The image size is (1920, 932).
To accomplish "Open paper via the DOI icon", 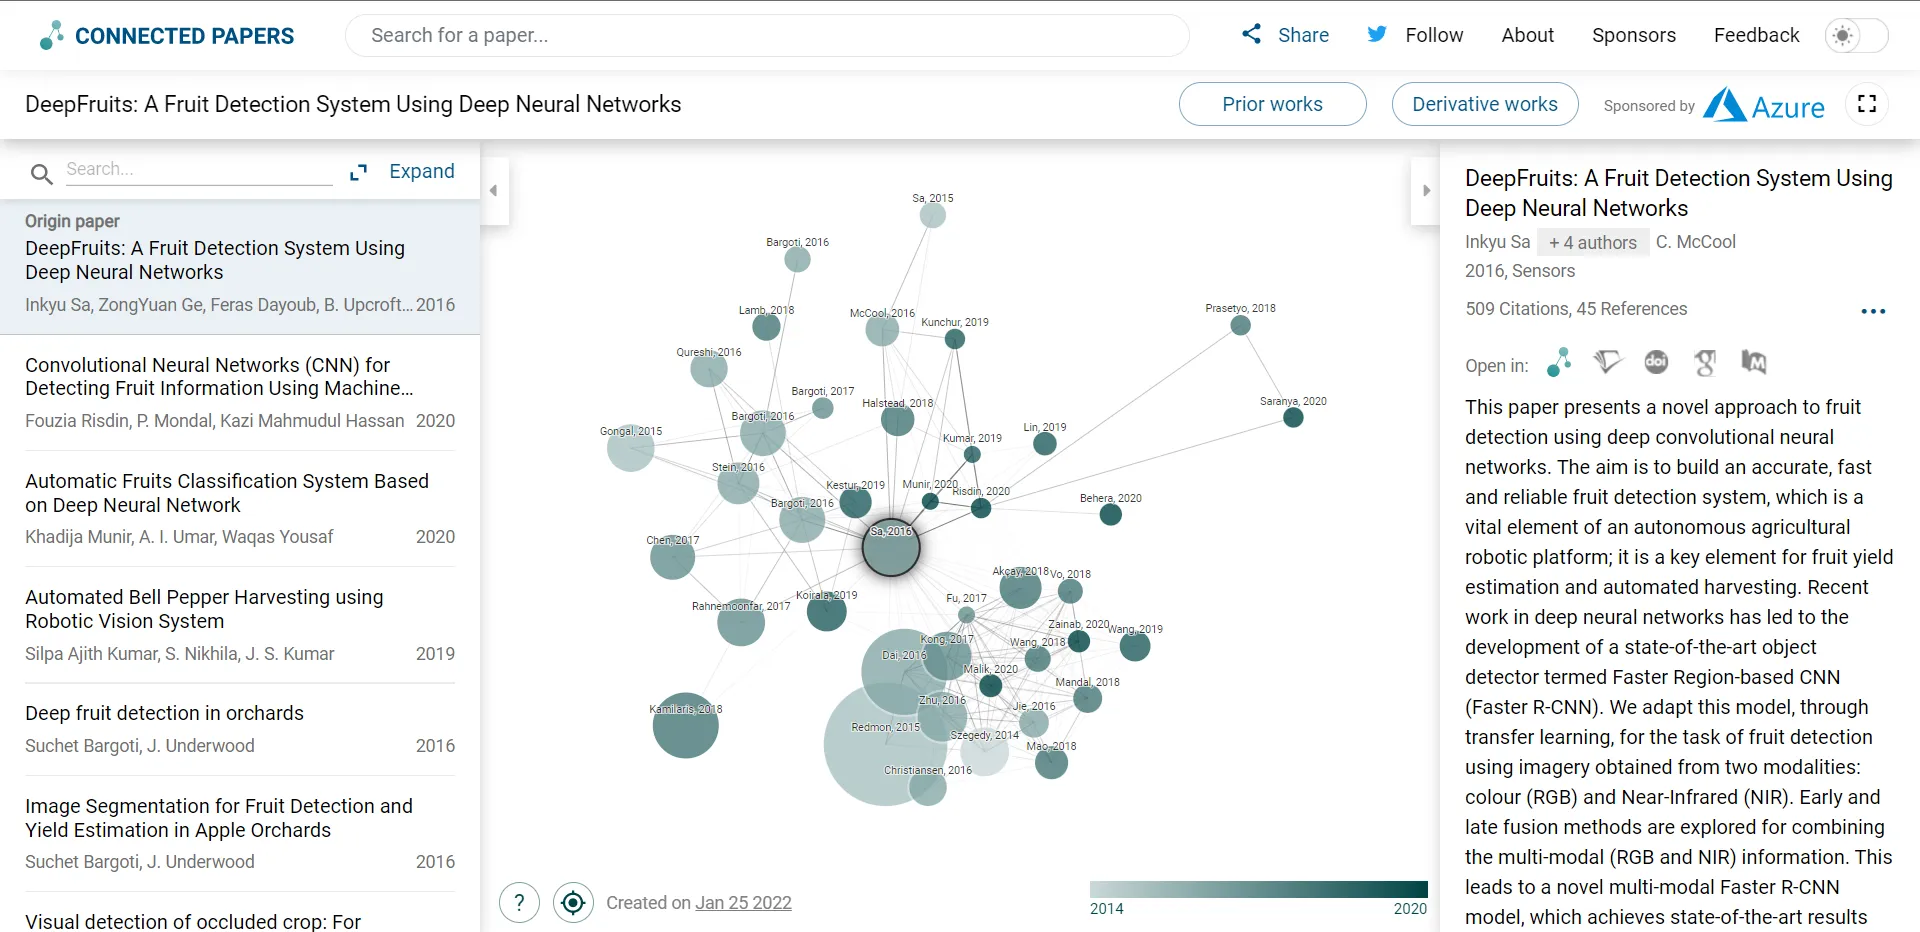I will point(1656,362).
